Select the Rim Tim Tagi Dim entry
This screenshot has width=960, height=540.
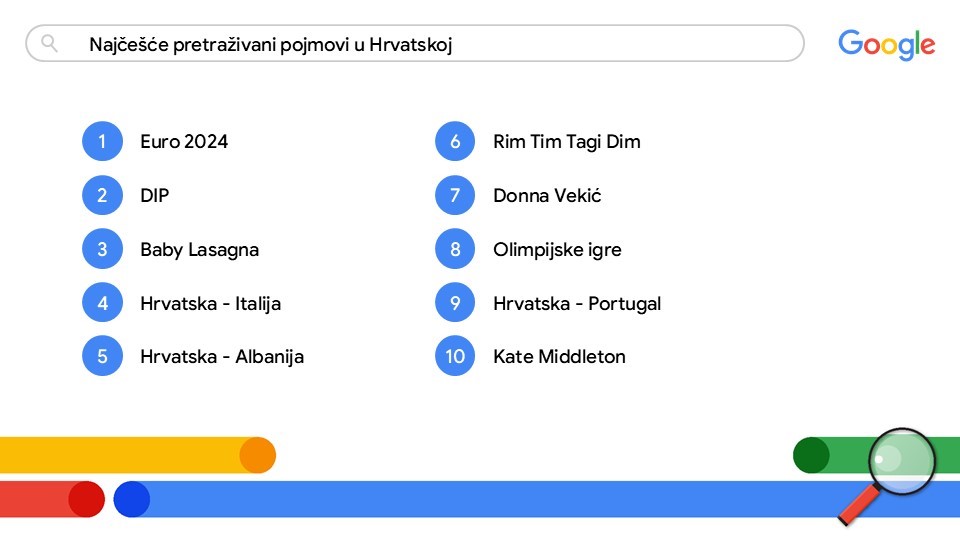click(x=567, y=142)
